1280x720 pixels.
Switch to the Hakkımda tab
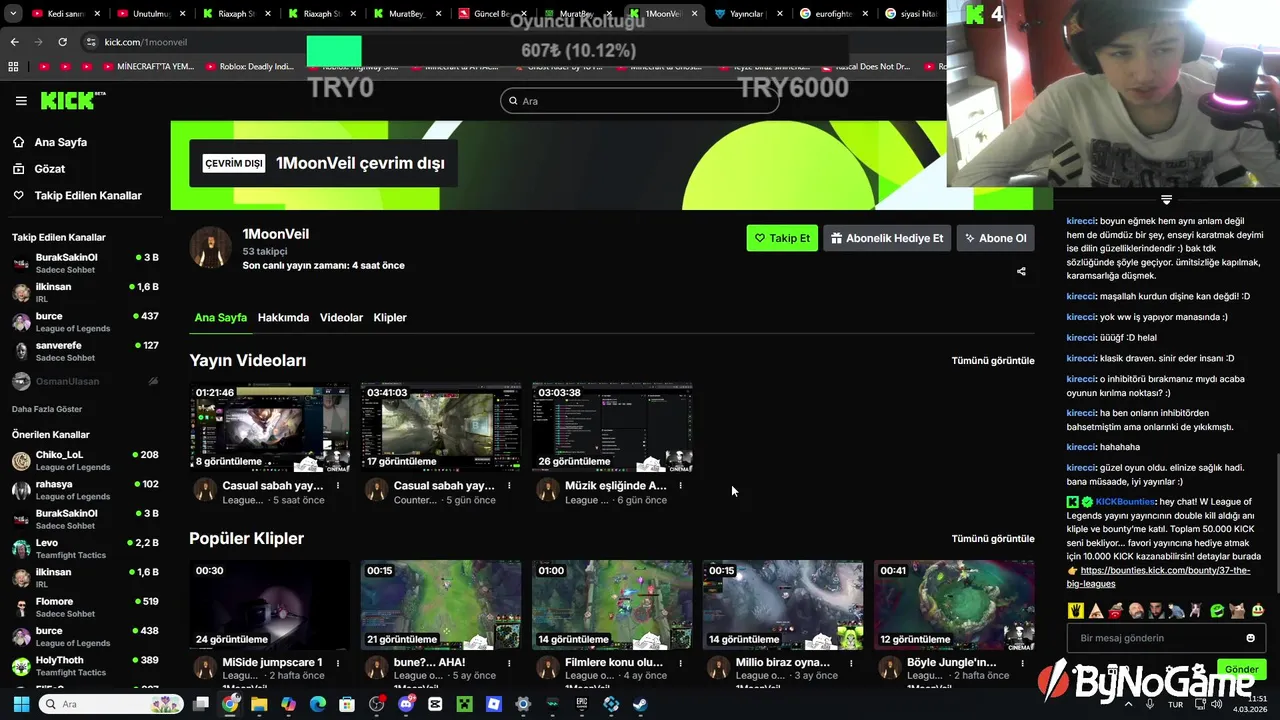[x=283, y=317]
